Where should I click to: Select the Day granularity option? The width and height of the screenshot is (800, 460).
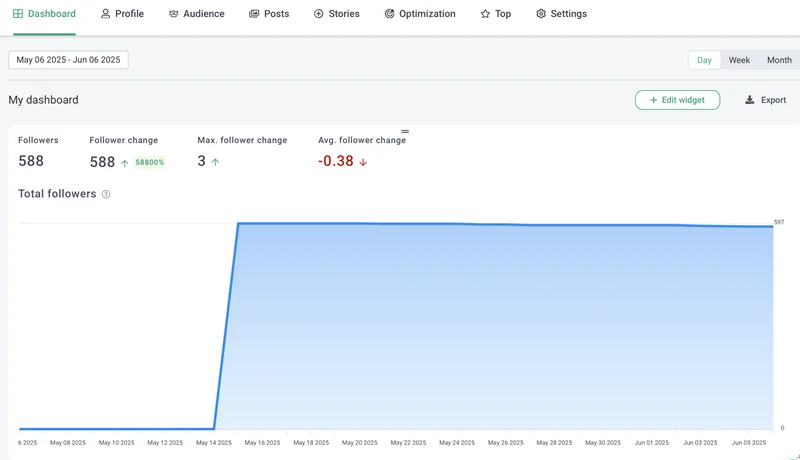[704, 60]
